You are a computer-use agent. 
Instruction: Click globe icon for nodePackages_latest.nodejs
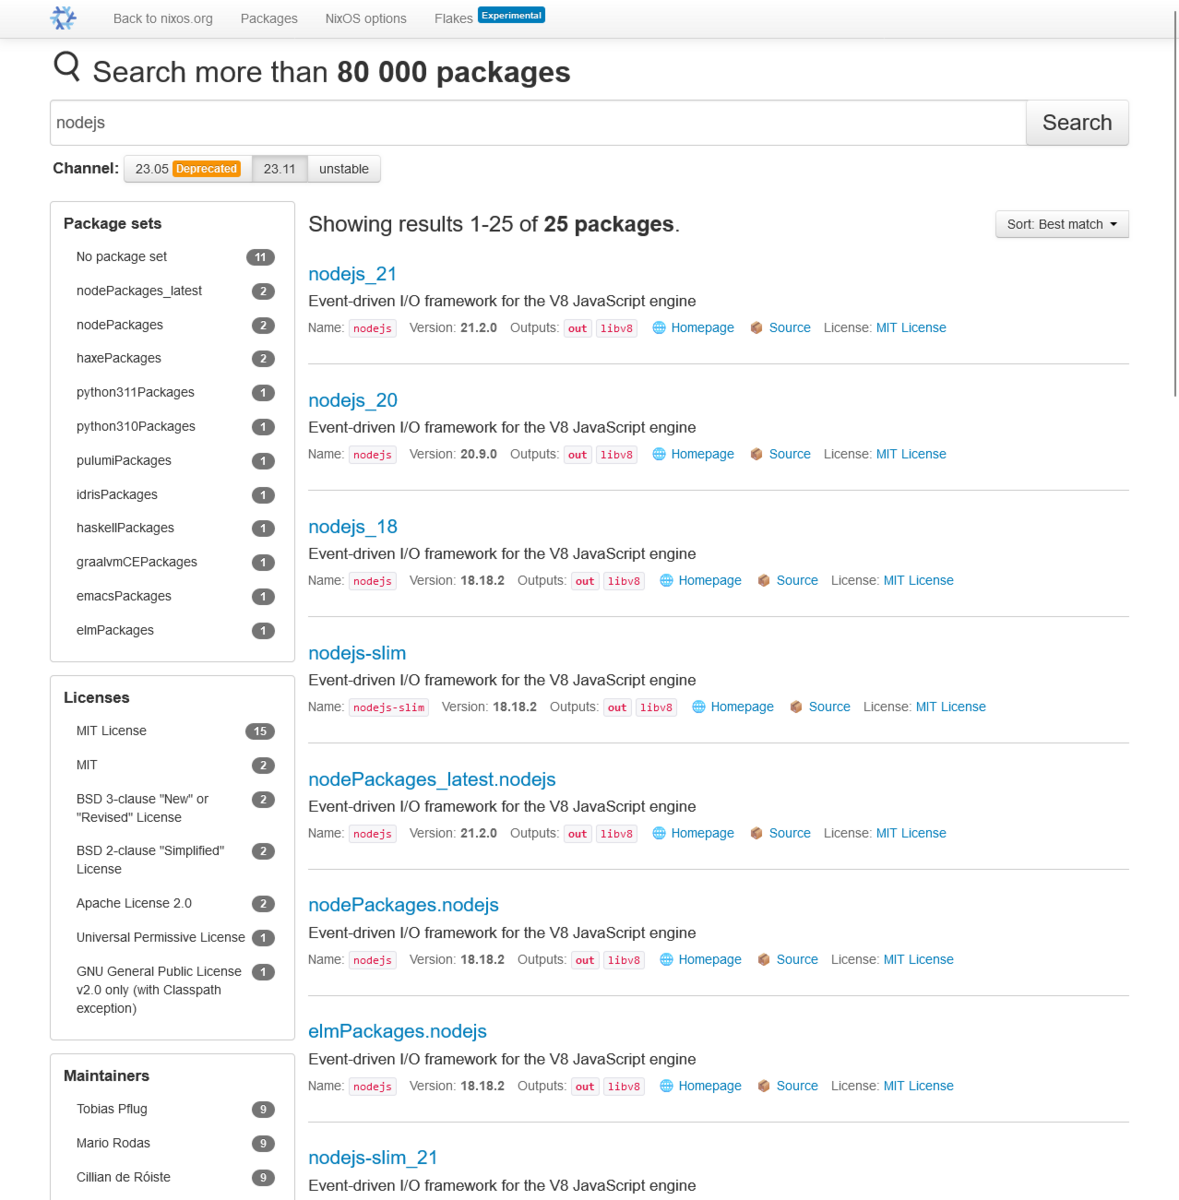pyautogui.click(x=659, y=833)
